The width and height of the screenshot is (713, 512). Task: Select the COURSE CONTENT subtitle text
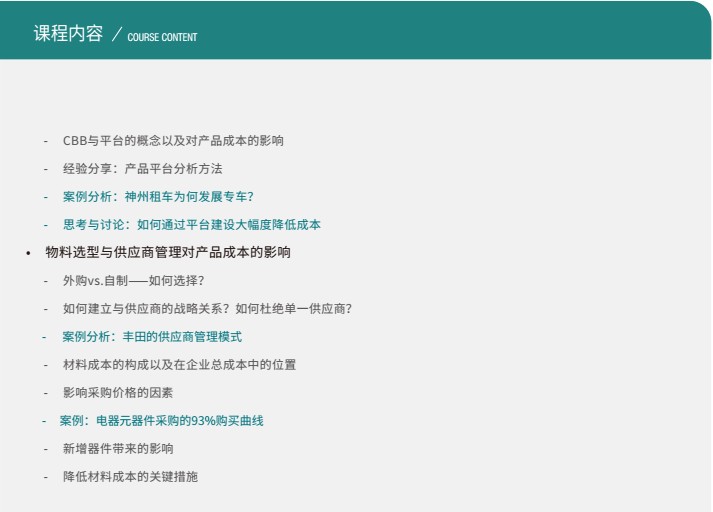click(x=162, y=37)
